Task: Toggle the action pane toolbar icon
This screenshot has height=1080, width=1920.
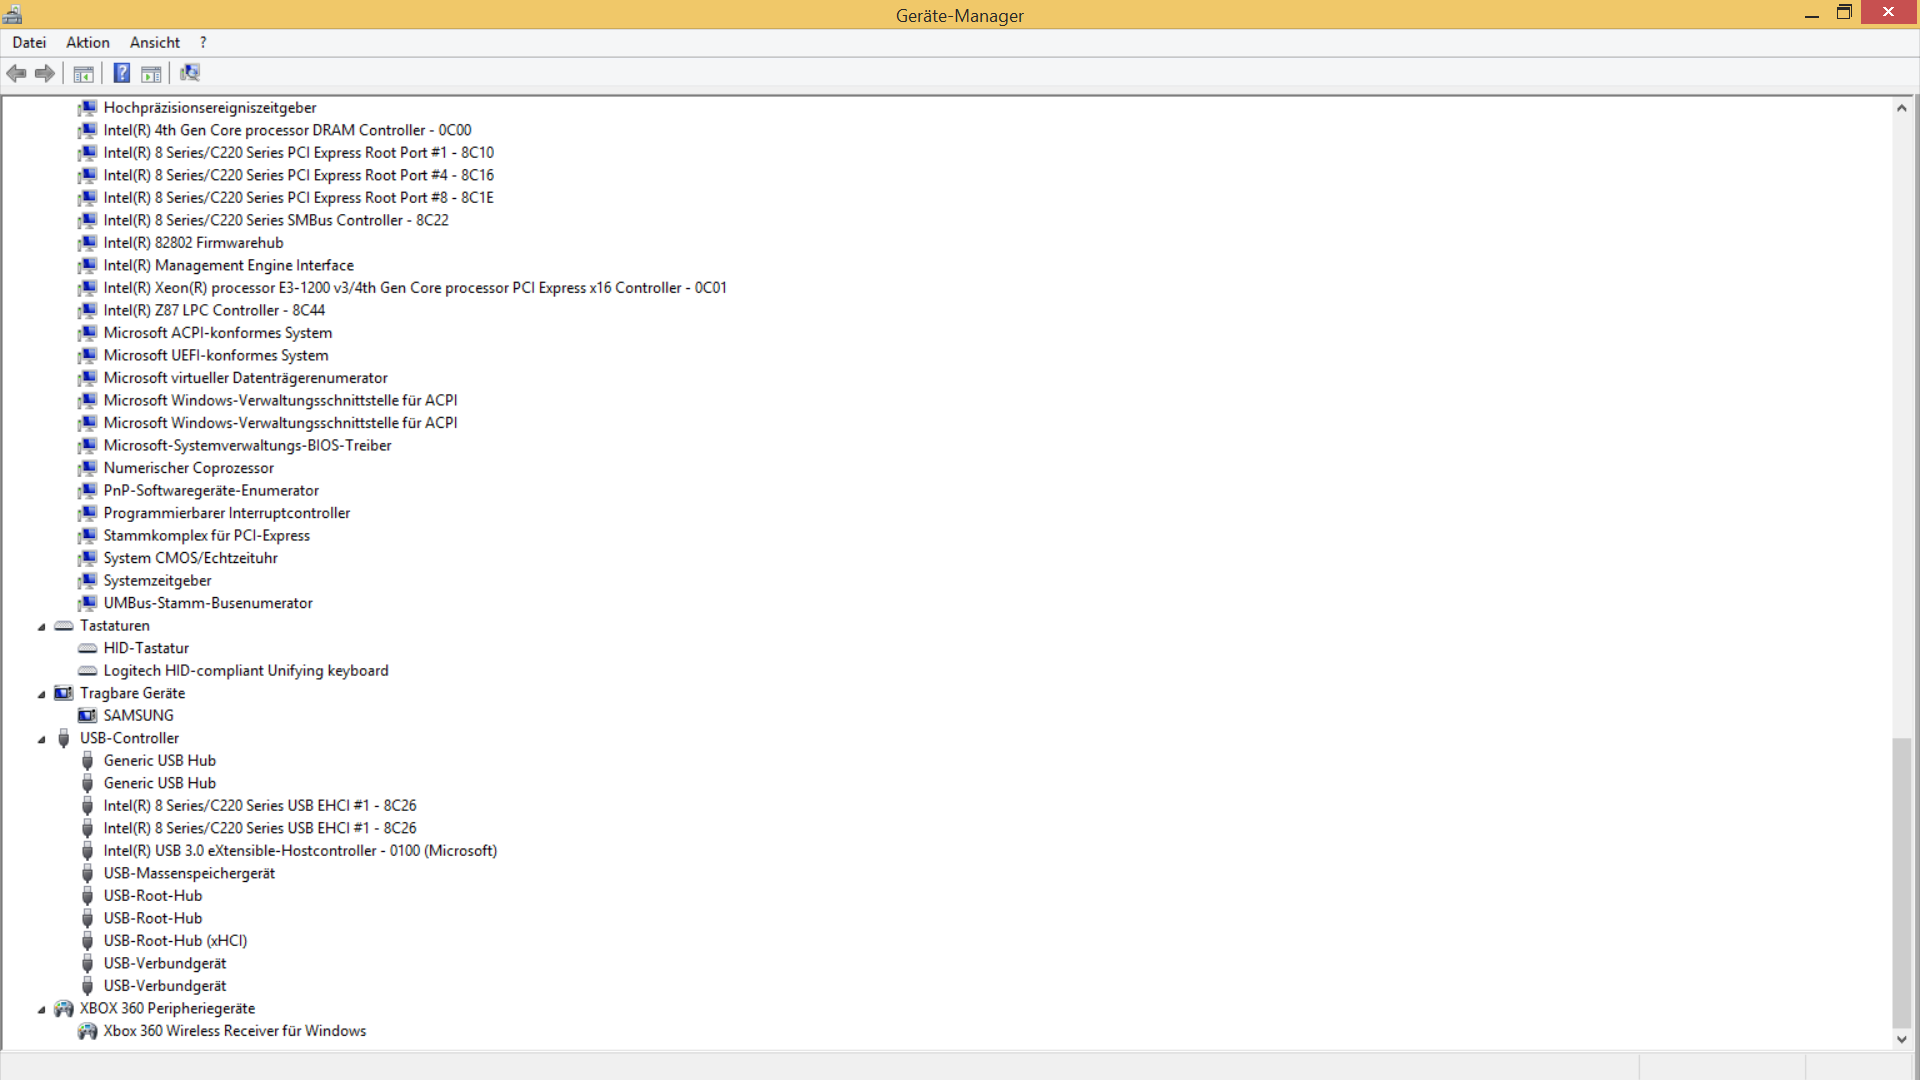Action: 151,73
